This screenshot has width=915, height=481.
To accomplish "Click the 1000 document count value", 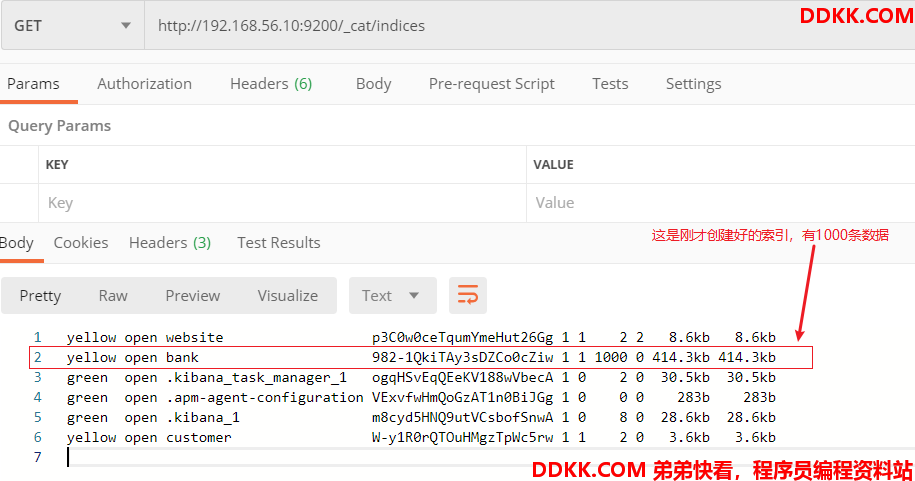I will (x=611, y=357).
